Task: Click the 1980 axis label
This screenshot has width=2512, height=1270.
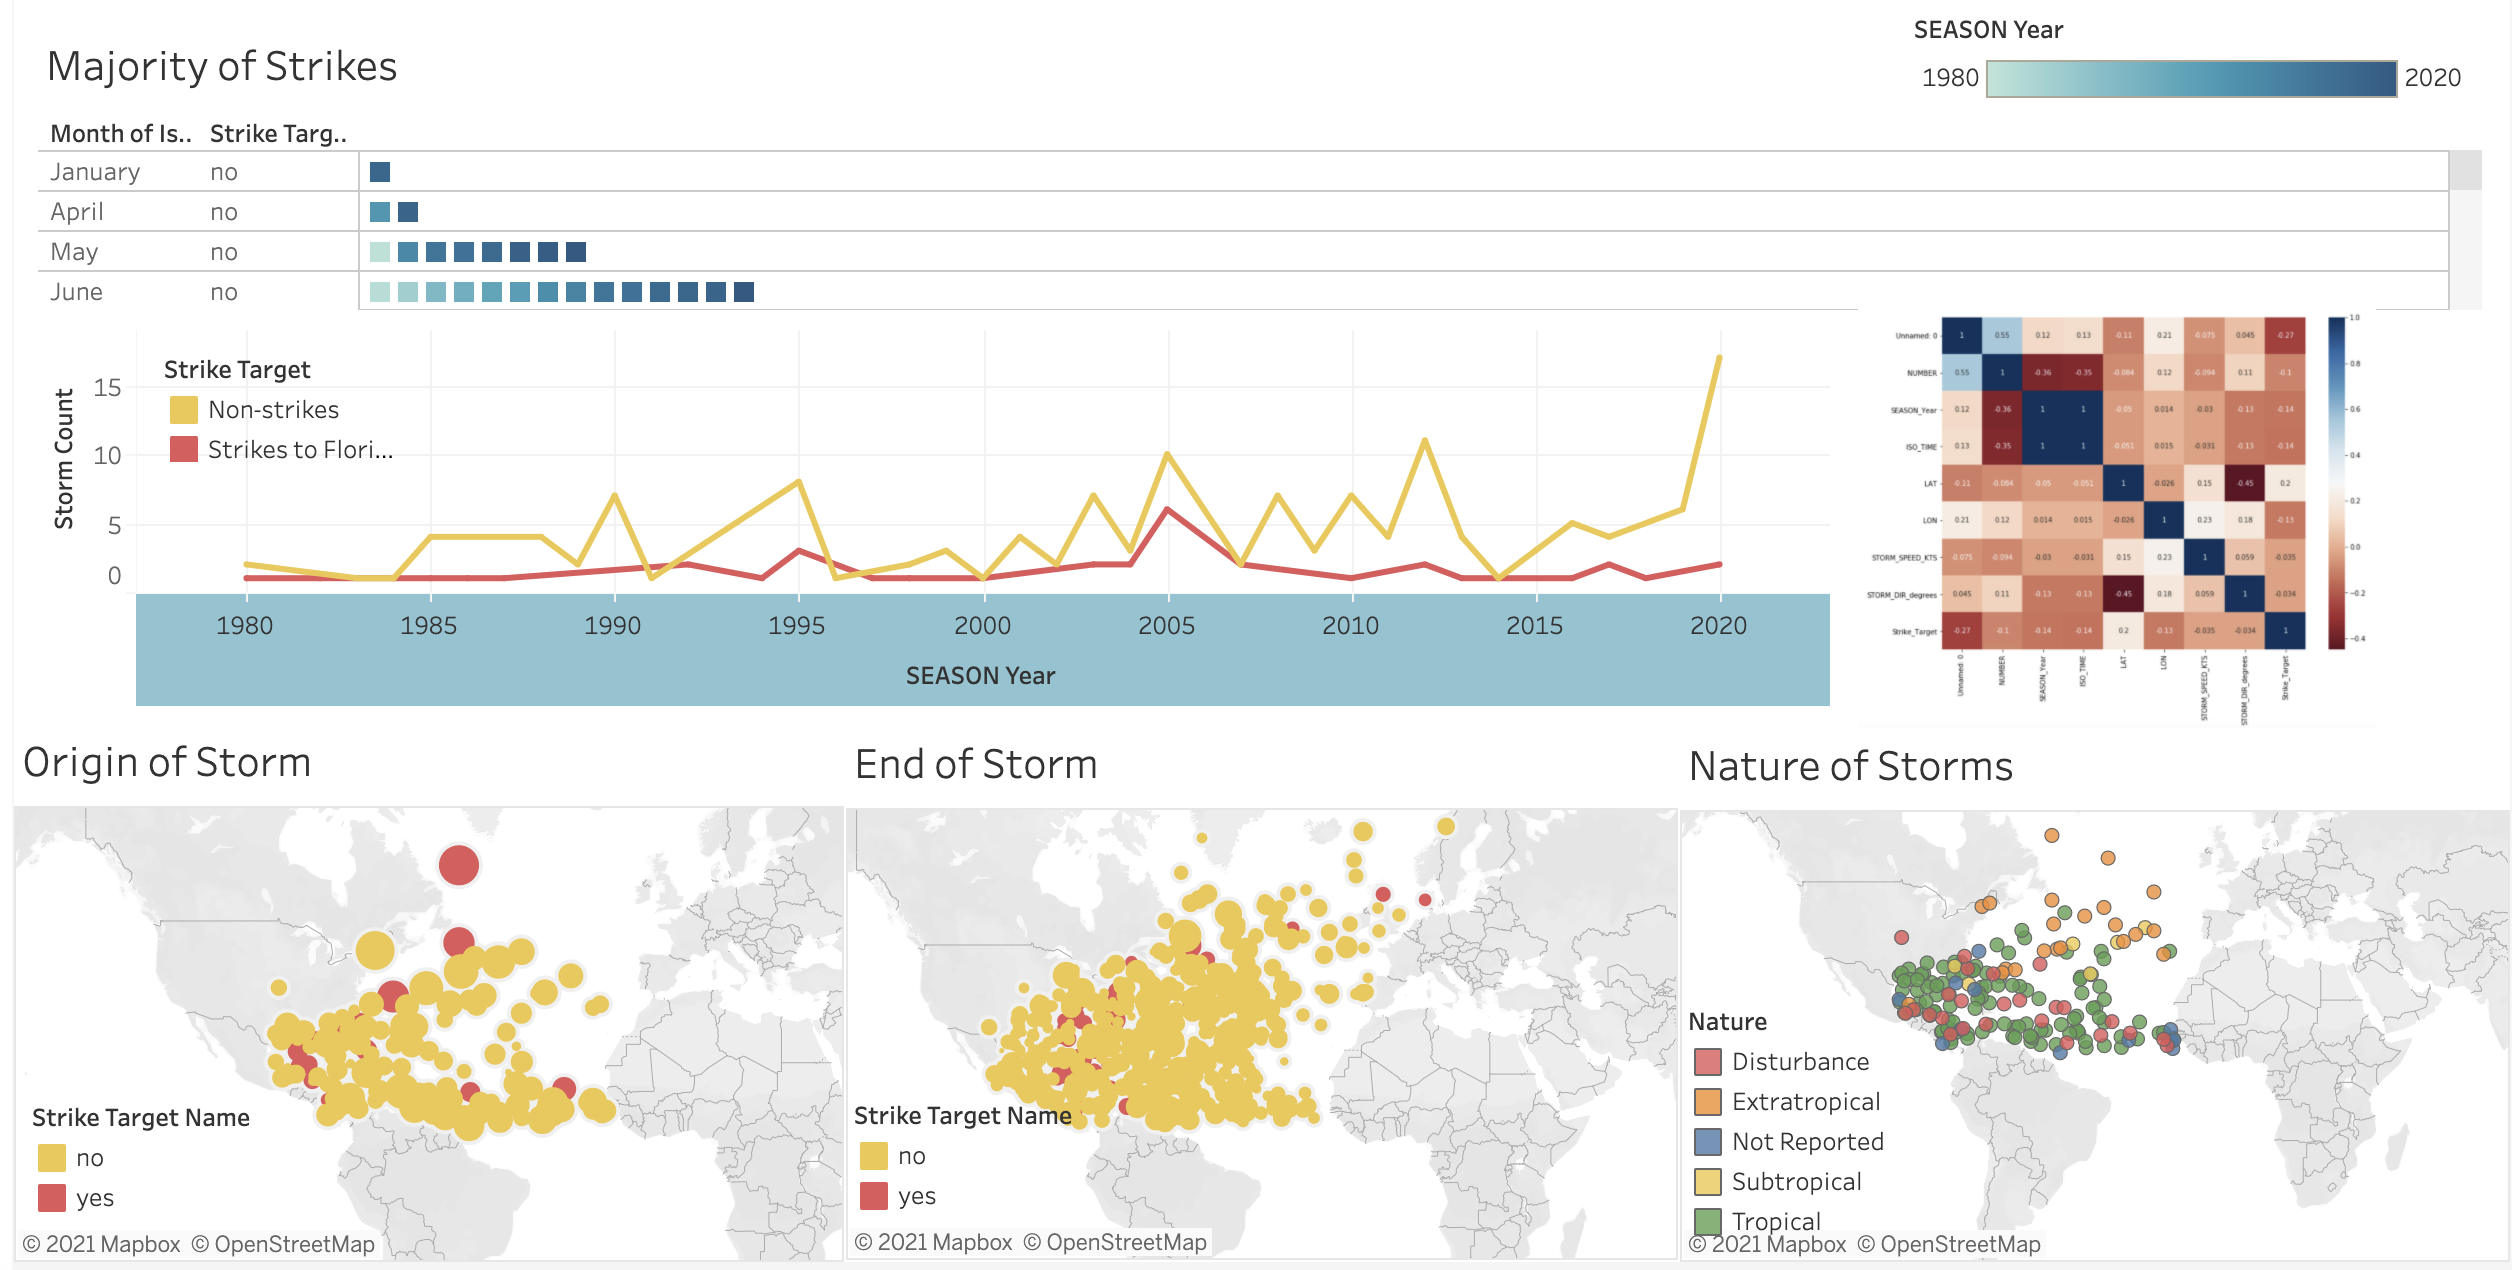Action: click(x=245, y=626)
